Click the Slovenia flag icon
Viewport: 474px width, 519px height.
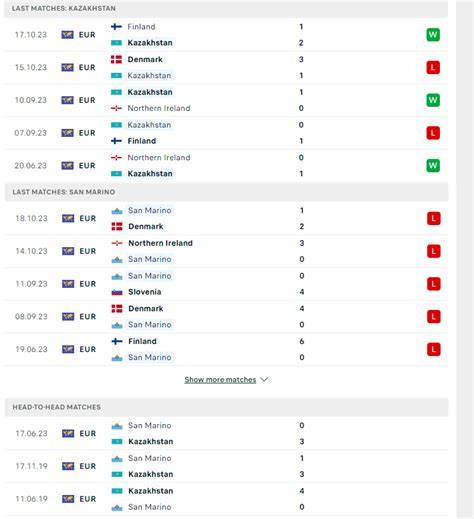tap(117, 292)
